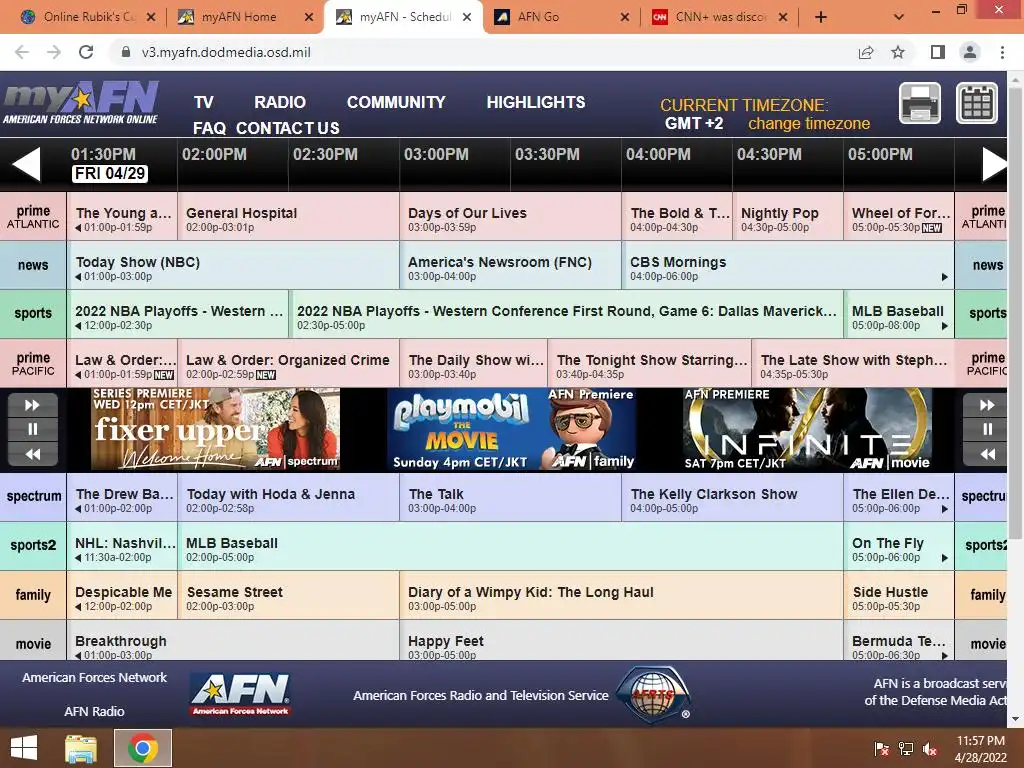Open the TV menu

pos(204,103)
